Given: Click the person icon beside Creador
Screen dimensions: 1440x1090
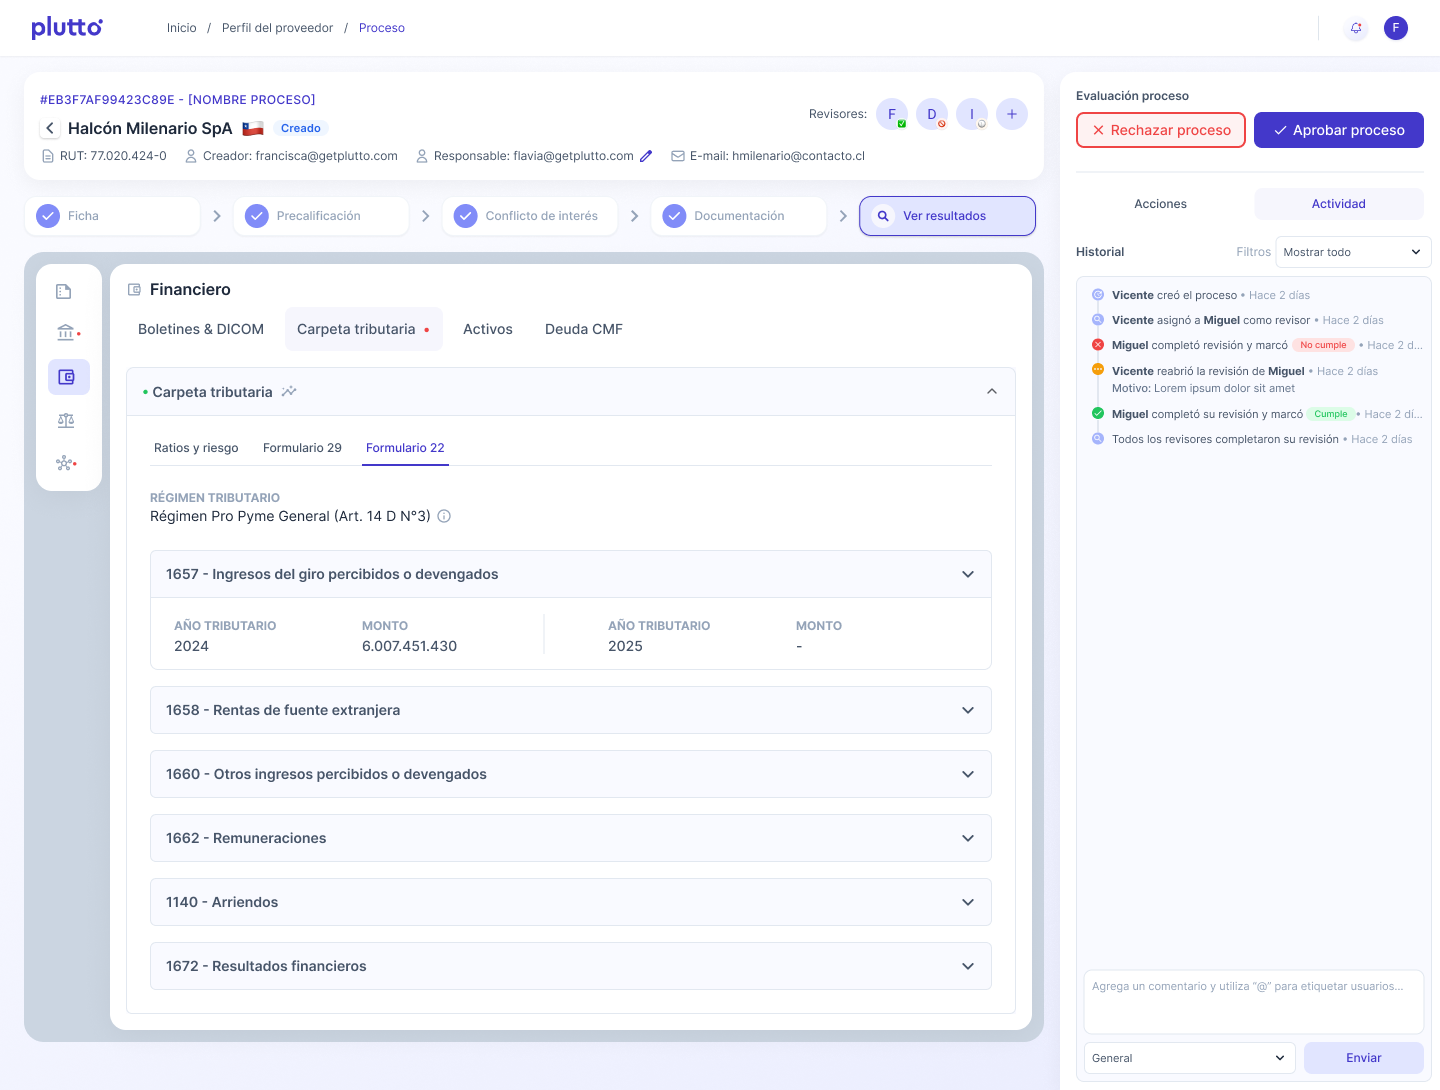Looking at the screenshot, I should (x=191, y=156).
